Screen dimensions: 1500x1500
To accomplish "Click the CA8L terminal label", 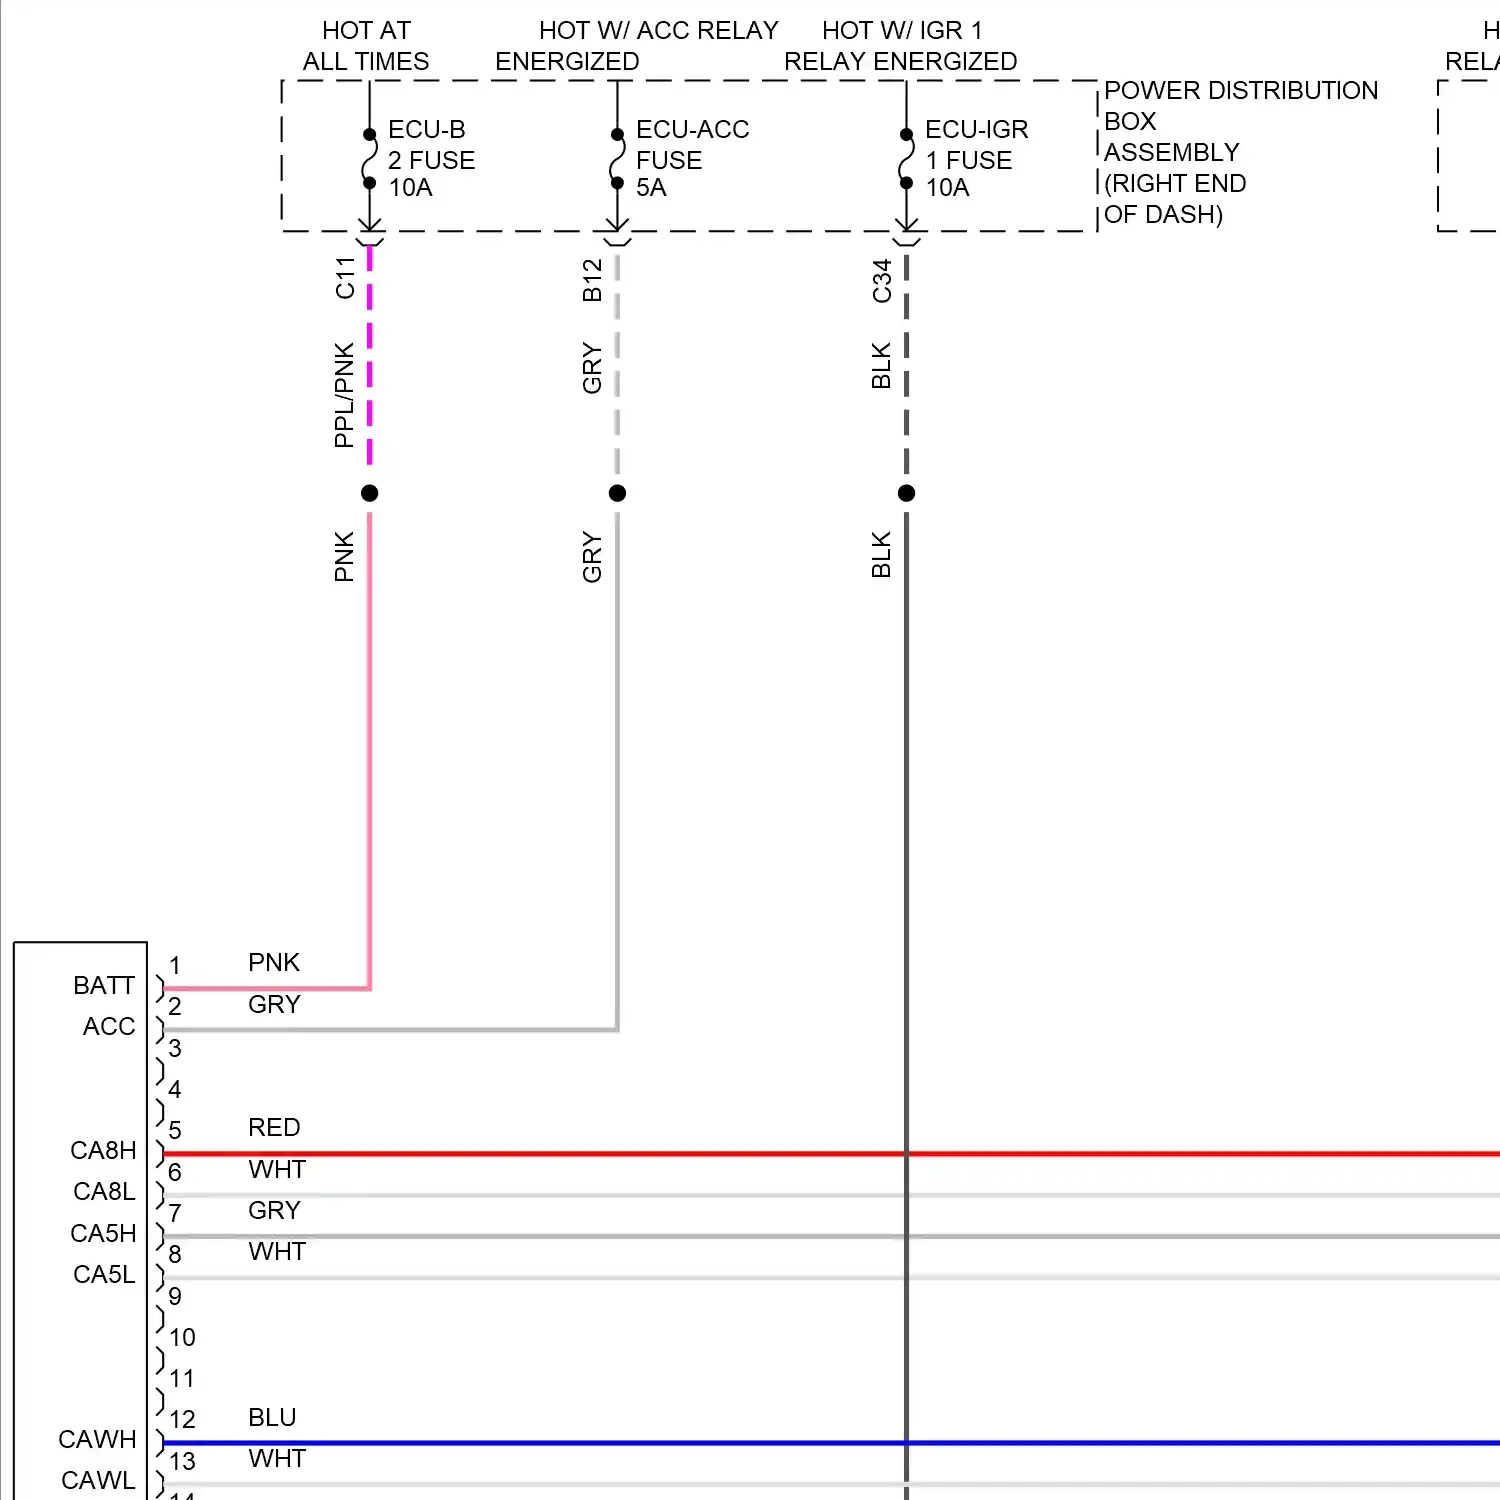I will [104, 1192].
